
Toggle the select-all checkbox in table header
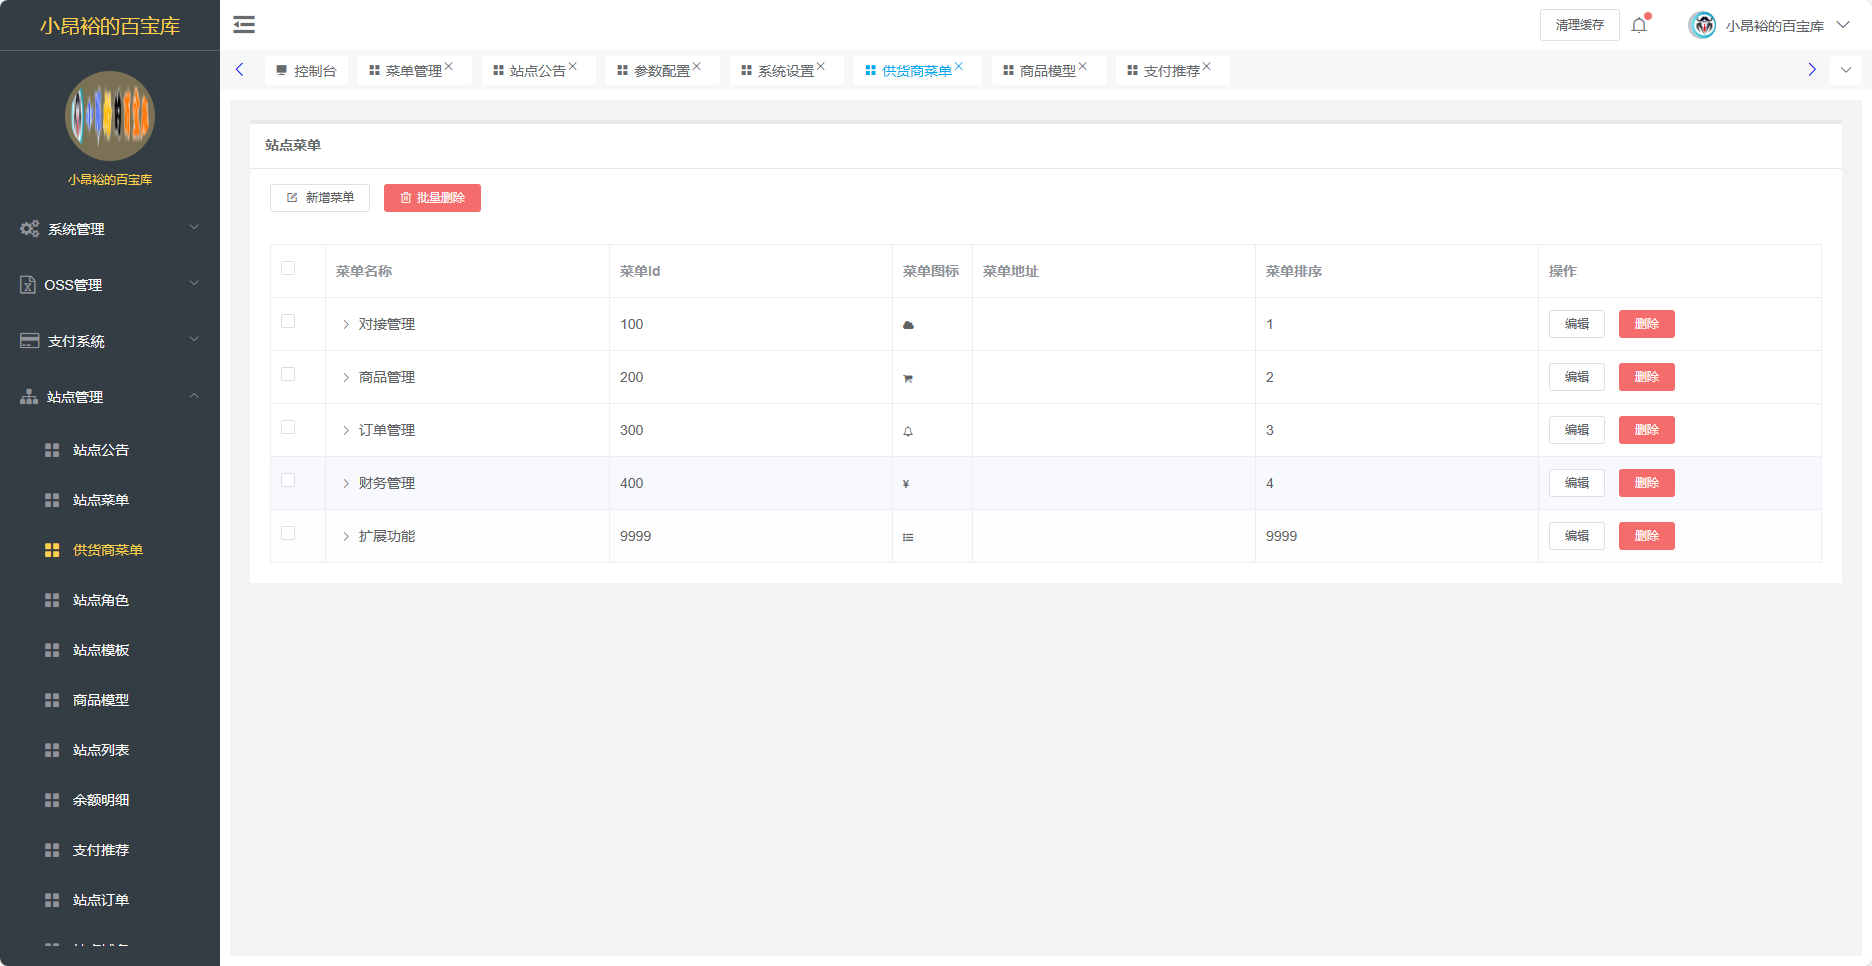click(288, 268)
